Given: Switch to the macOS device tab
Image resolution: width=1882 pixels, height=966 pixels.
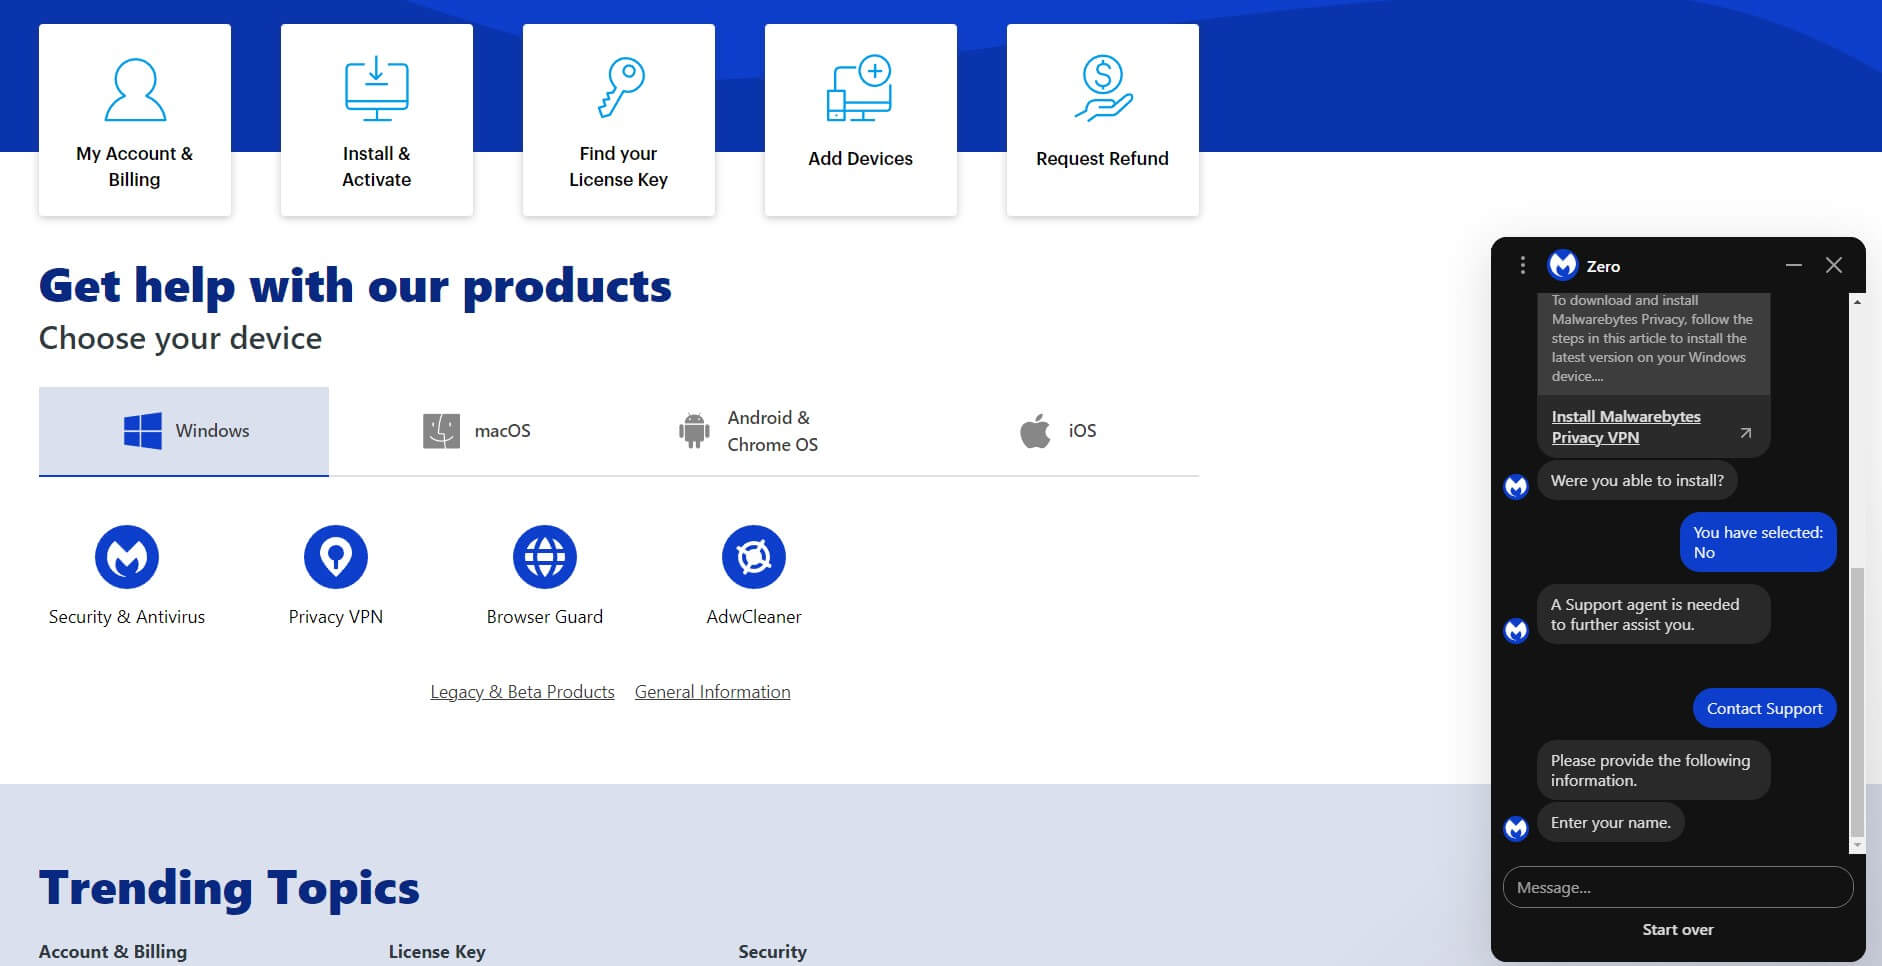Looking at the screenshot, I should [476, 431].
